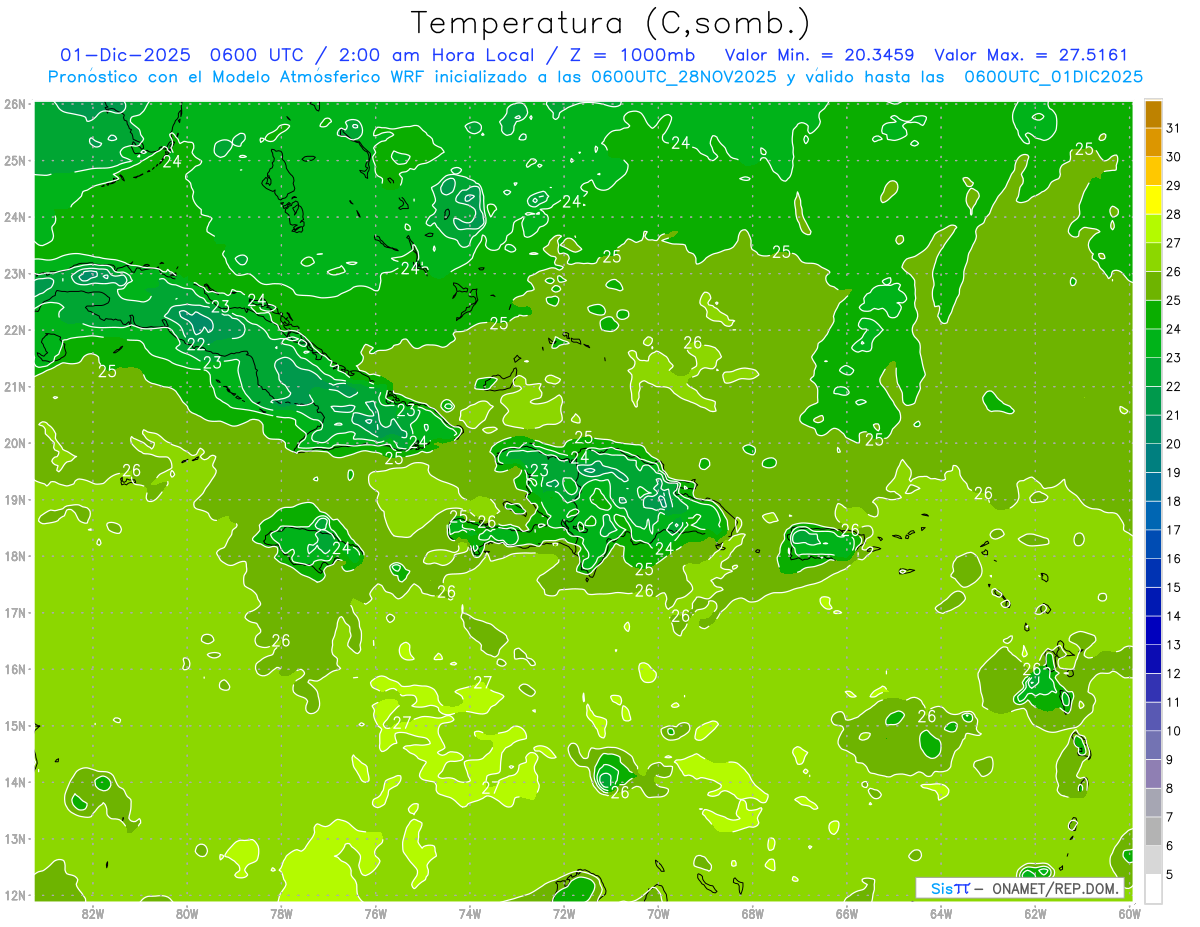Viewport: 1200px width, 927px height.
Task: Select the '0600UTC_01DIC2025' valid-until time text
Action: tap(1053, 76)
